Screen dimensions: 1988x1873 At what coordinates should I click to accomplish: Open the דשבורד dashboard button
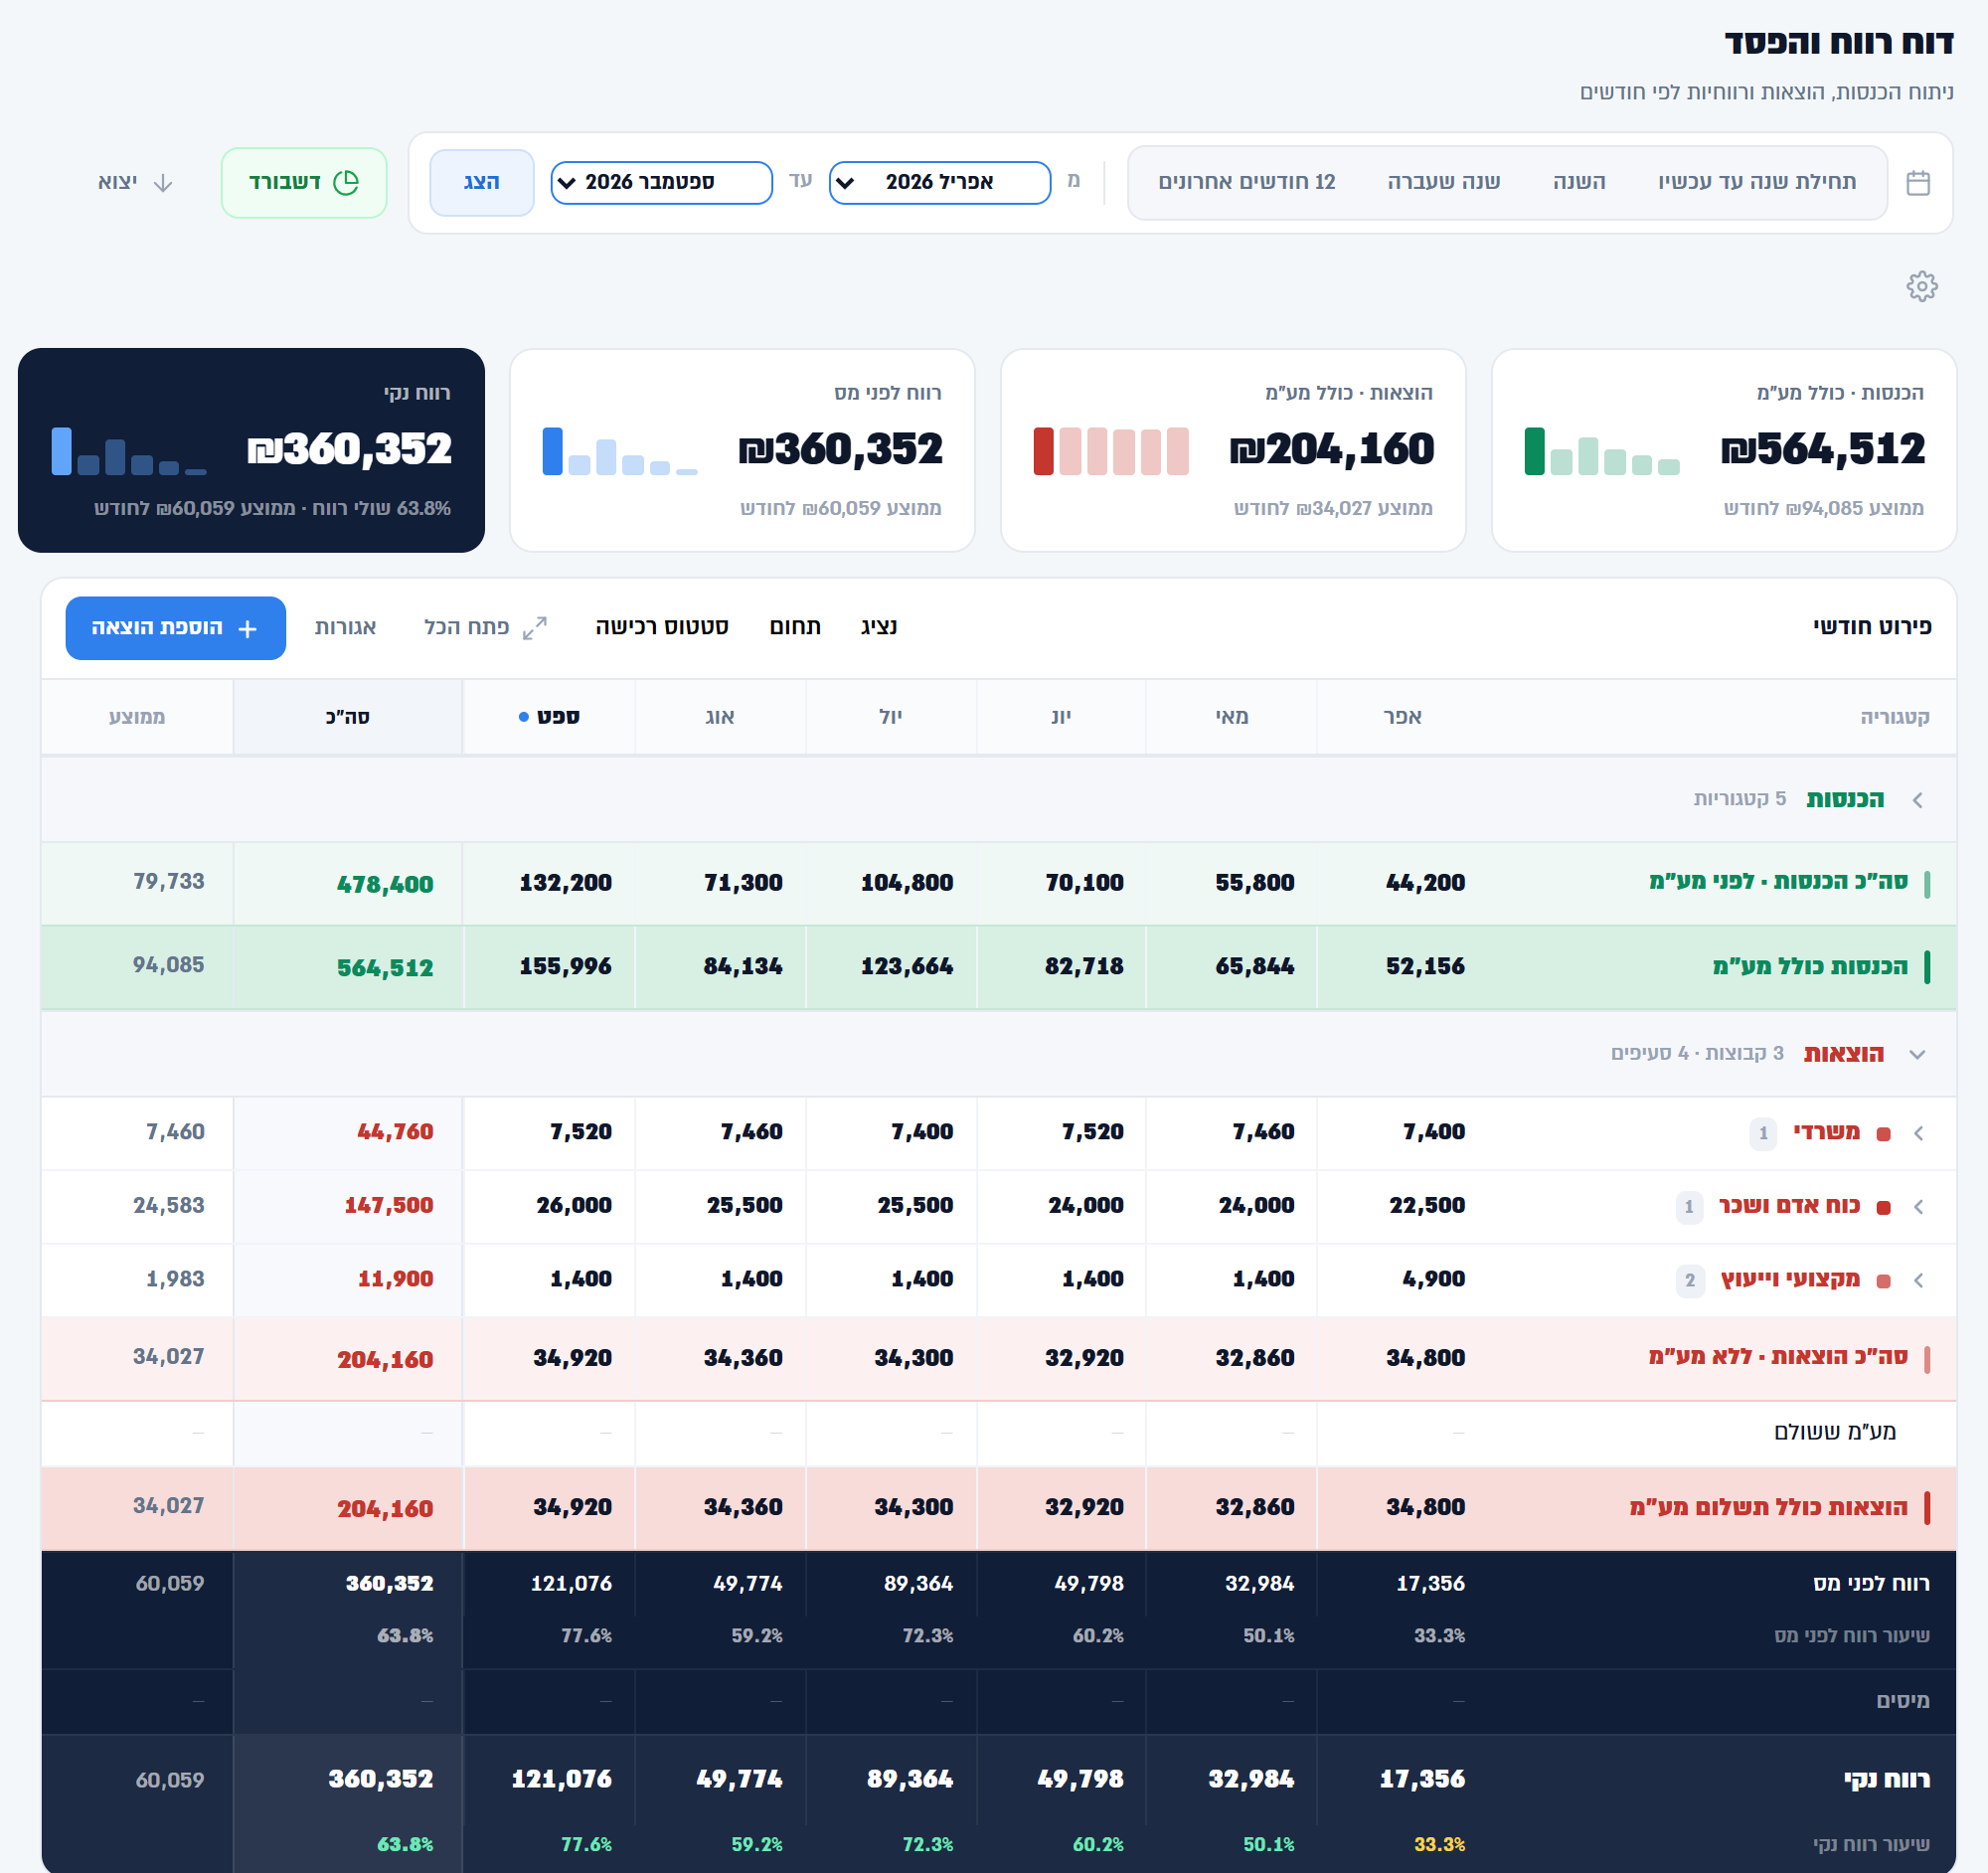(304, 183)
